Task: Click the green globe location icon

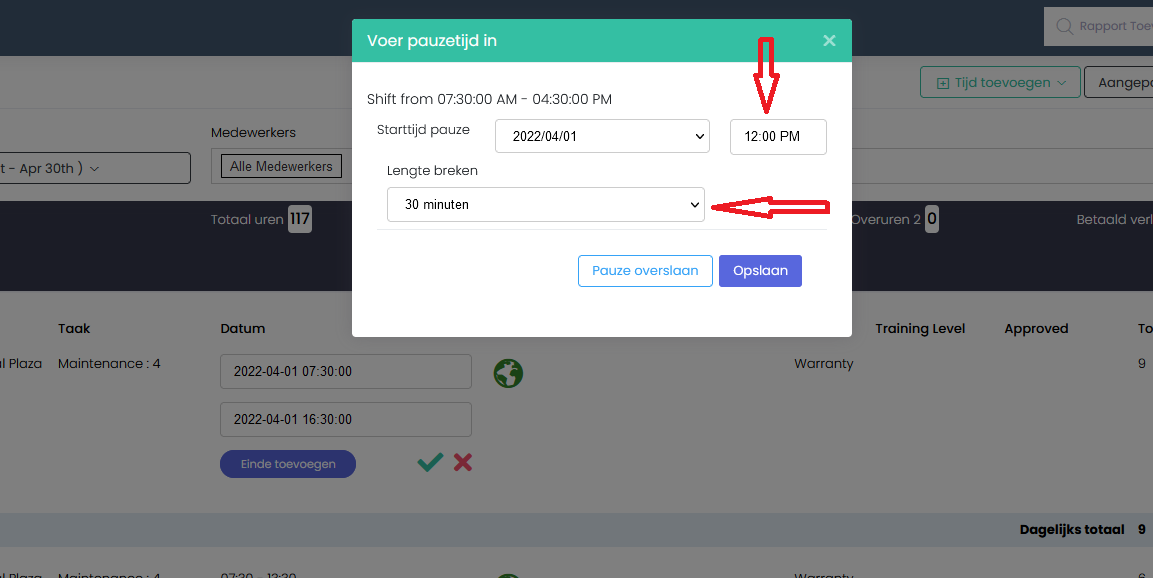Action: (x=509, y=373)
